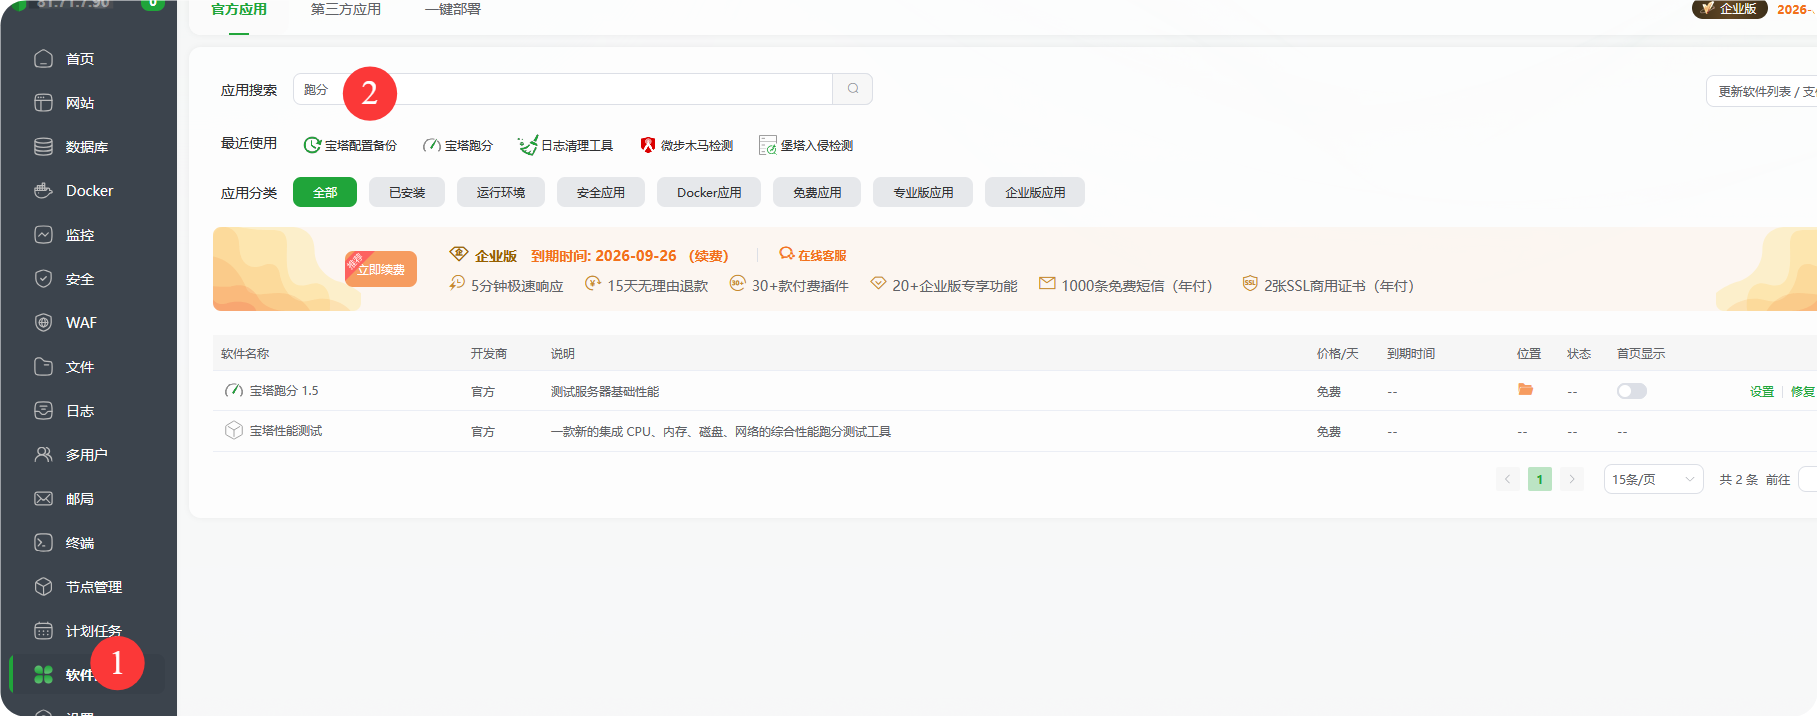Go to the previous results page
The image size is (1817, 716).
(1507, 479)
